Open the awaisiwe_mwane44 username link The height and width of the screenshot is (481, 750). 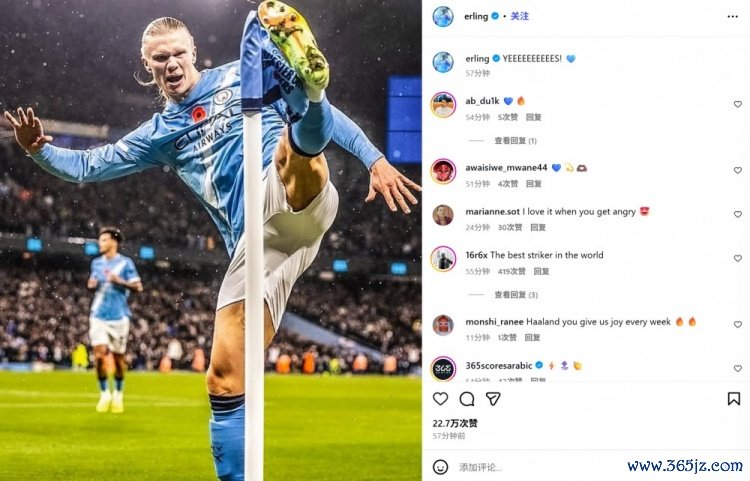[x=506, y=168]
